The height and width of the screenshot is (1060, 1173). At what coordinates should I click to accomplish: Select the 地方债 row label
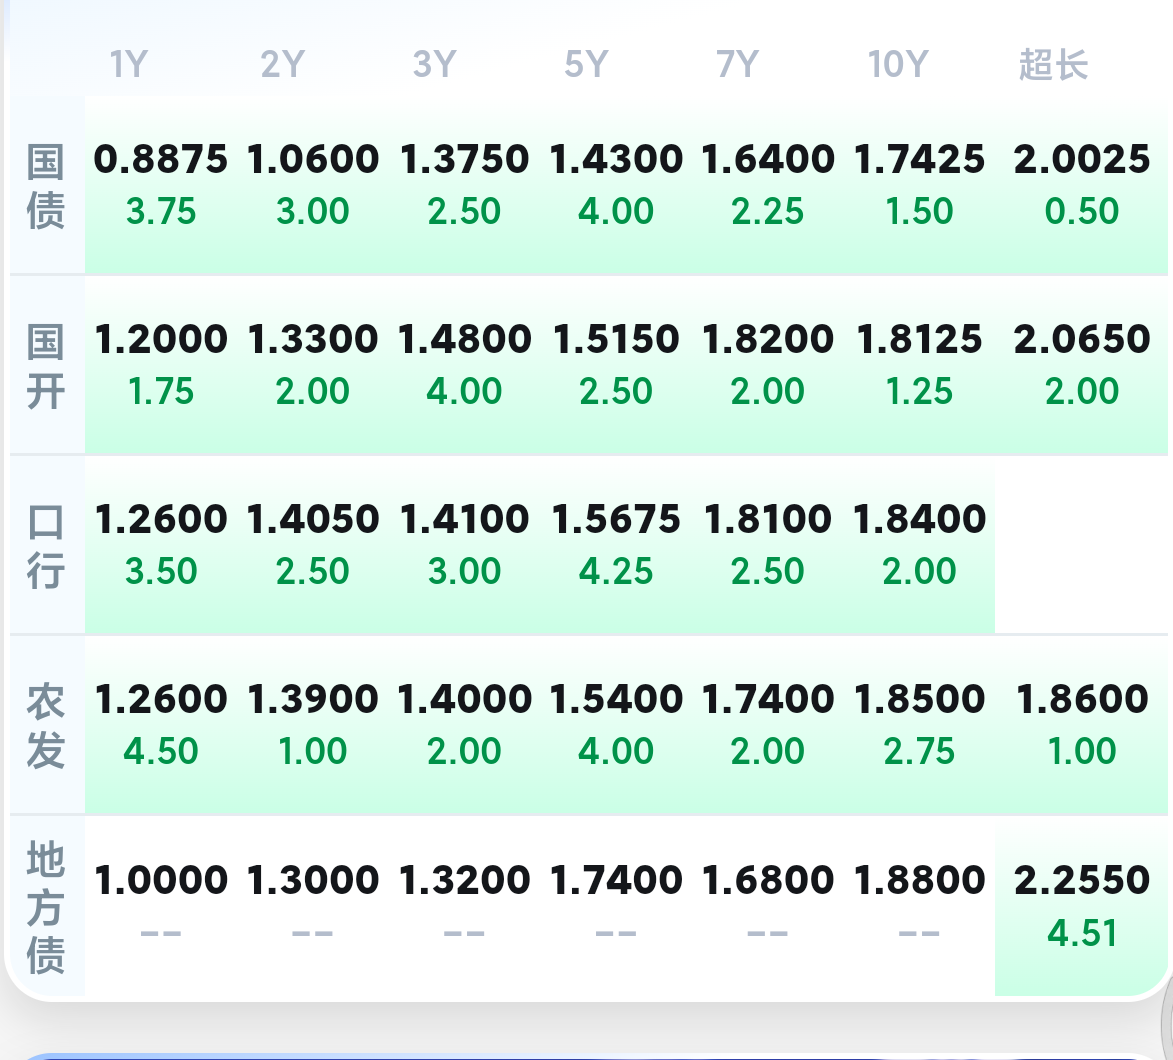46,907
